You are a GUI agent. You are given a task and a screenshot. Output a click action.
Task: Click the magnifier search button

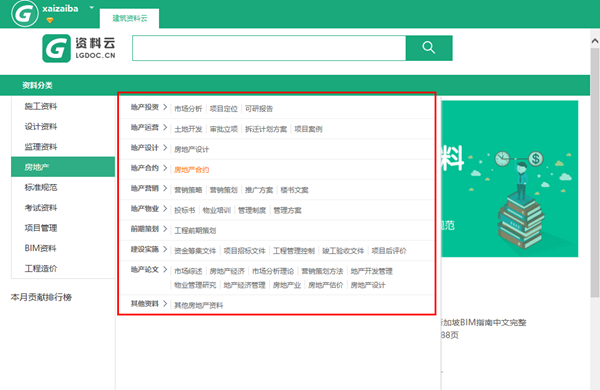tap(429, 48)
